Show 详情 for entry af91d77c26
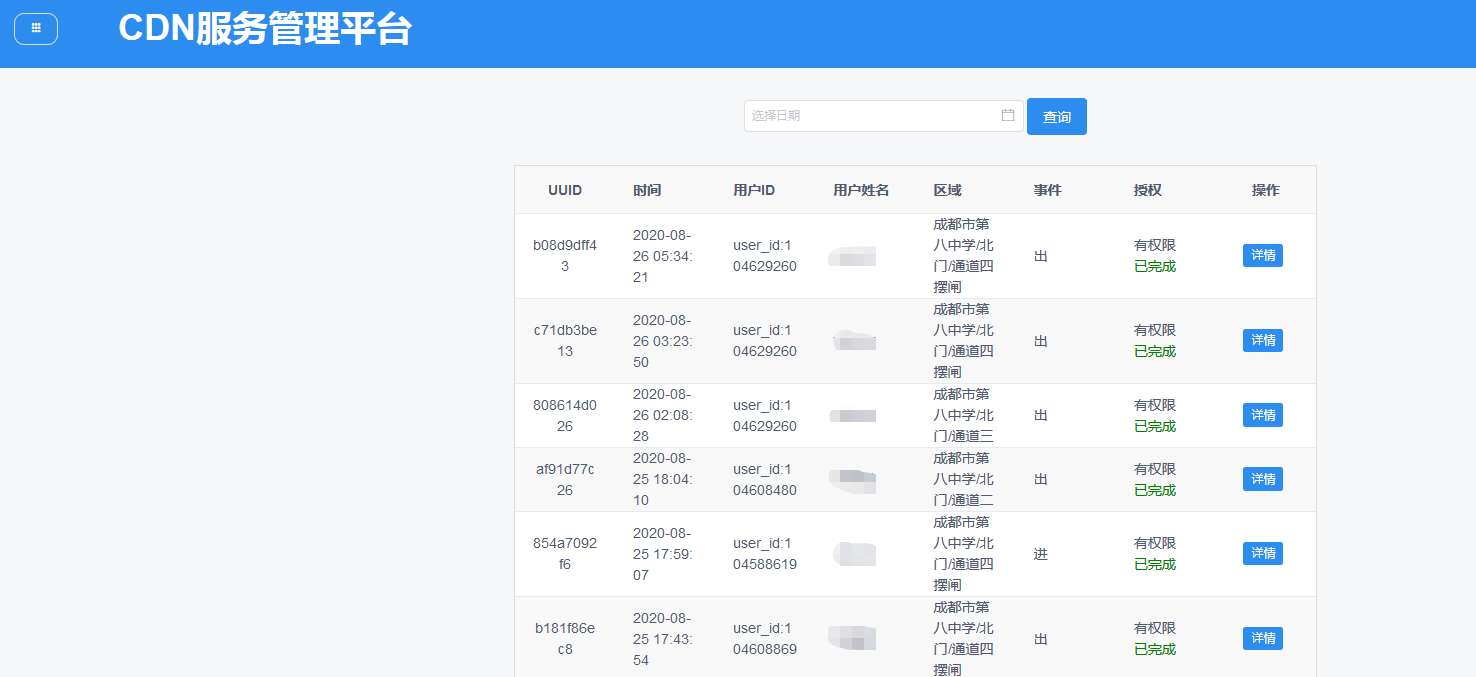This screenshot has width=1476, height=677. pyautogui.click(x=1262, y=479)
